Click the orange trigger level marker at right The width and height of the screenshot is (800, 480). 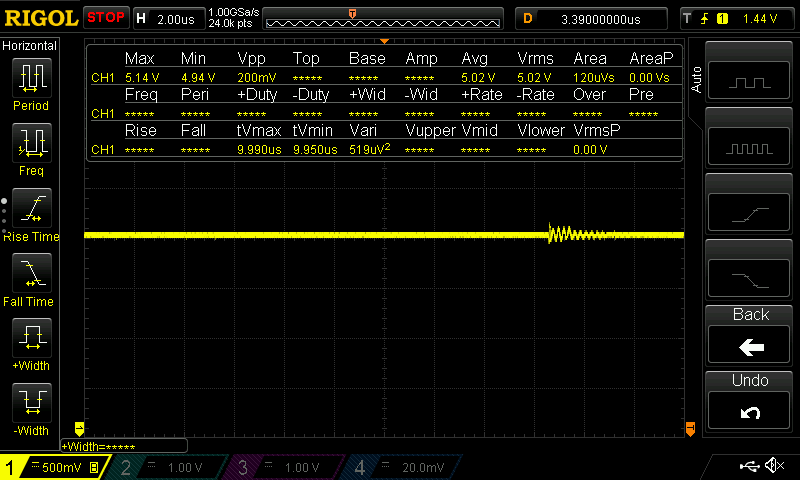point(690,428)
